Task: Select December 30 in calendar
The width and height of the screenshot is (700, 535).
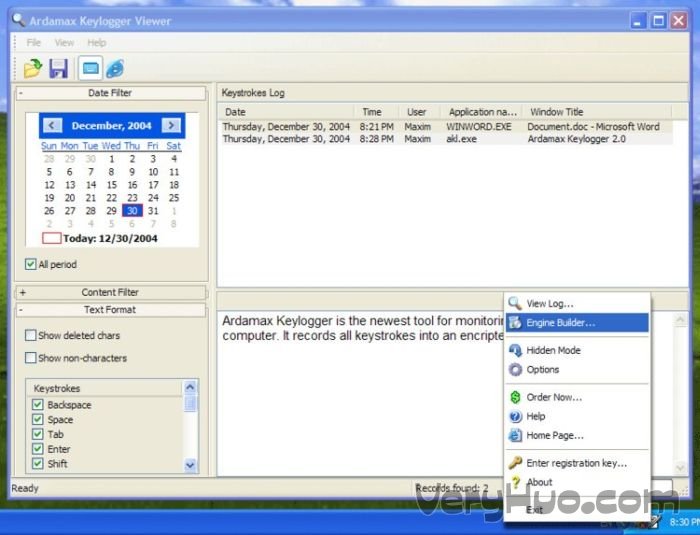Action: tap(132, 211)
